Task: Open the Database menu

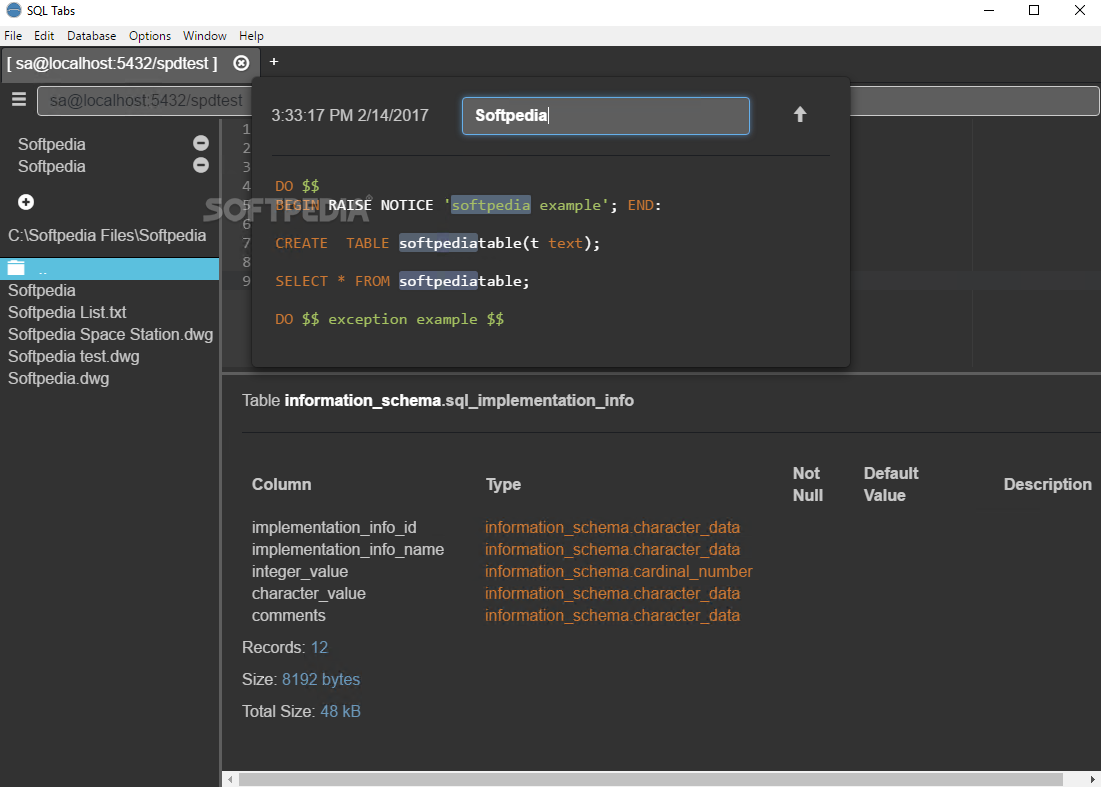Action: (x=91, y=36)
